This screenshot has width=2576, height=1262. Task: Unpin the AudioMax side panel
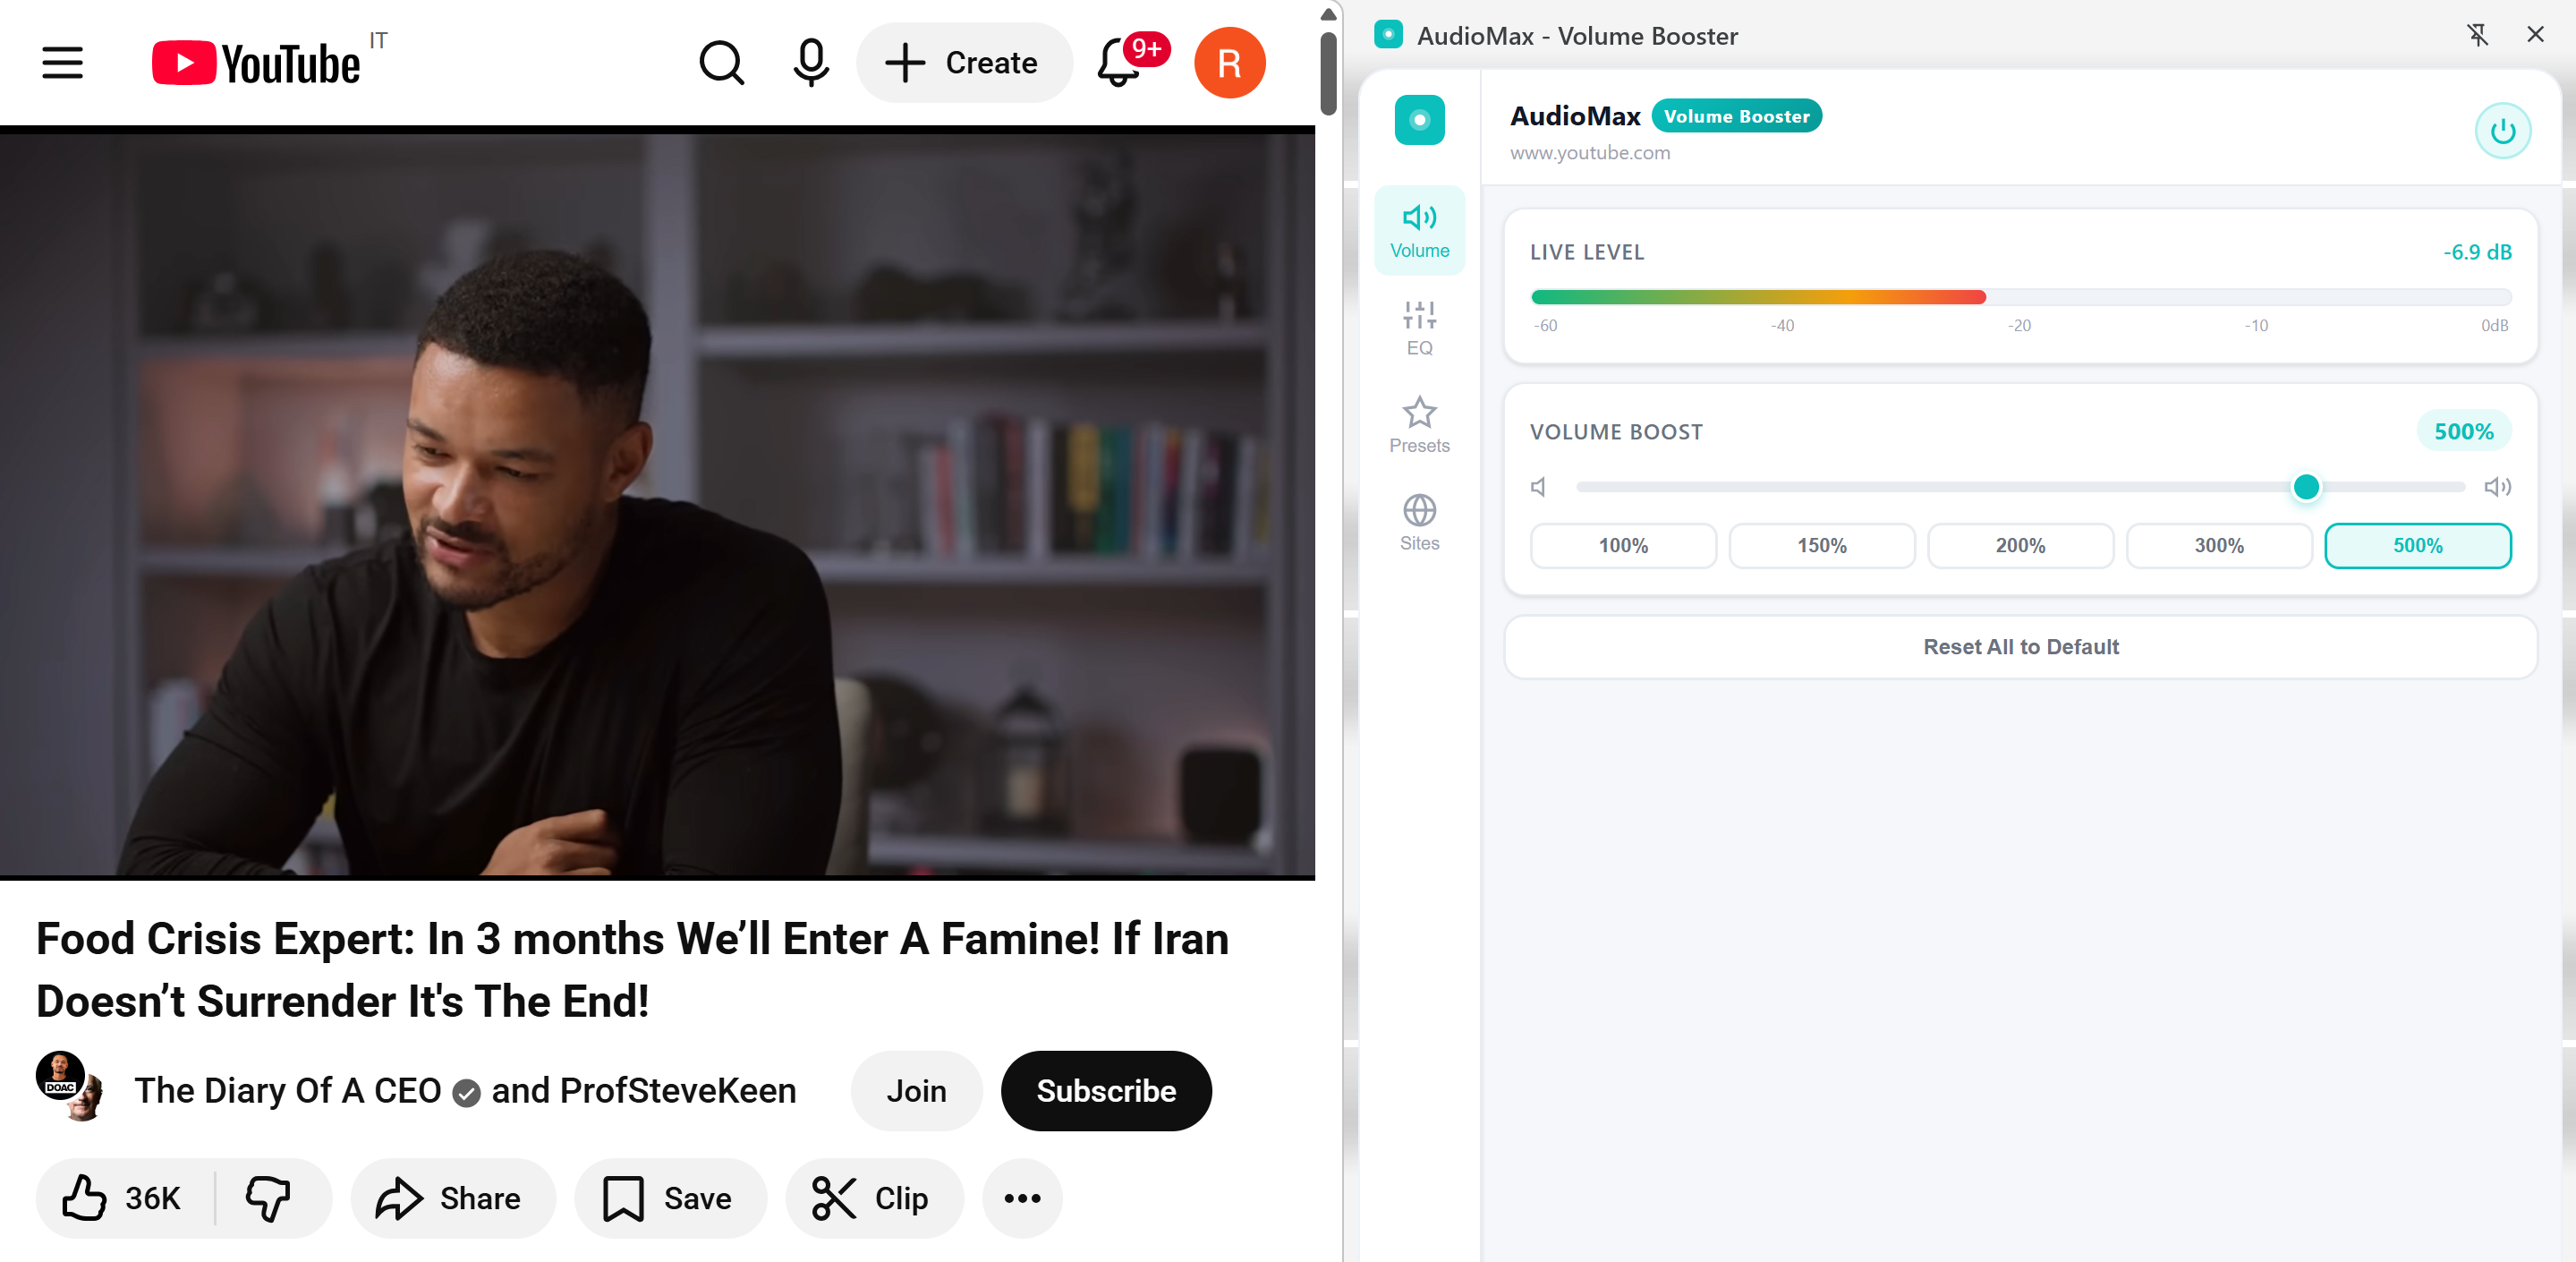pos(2477,35)
